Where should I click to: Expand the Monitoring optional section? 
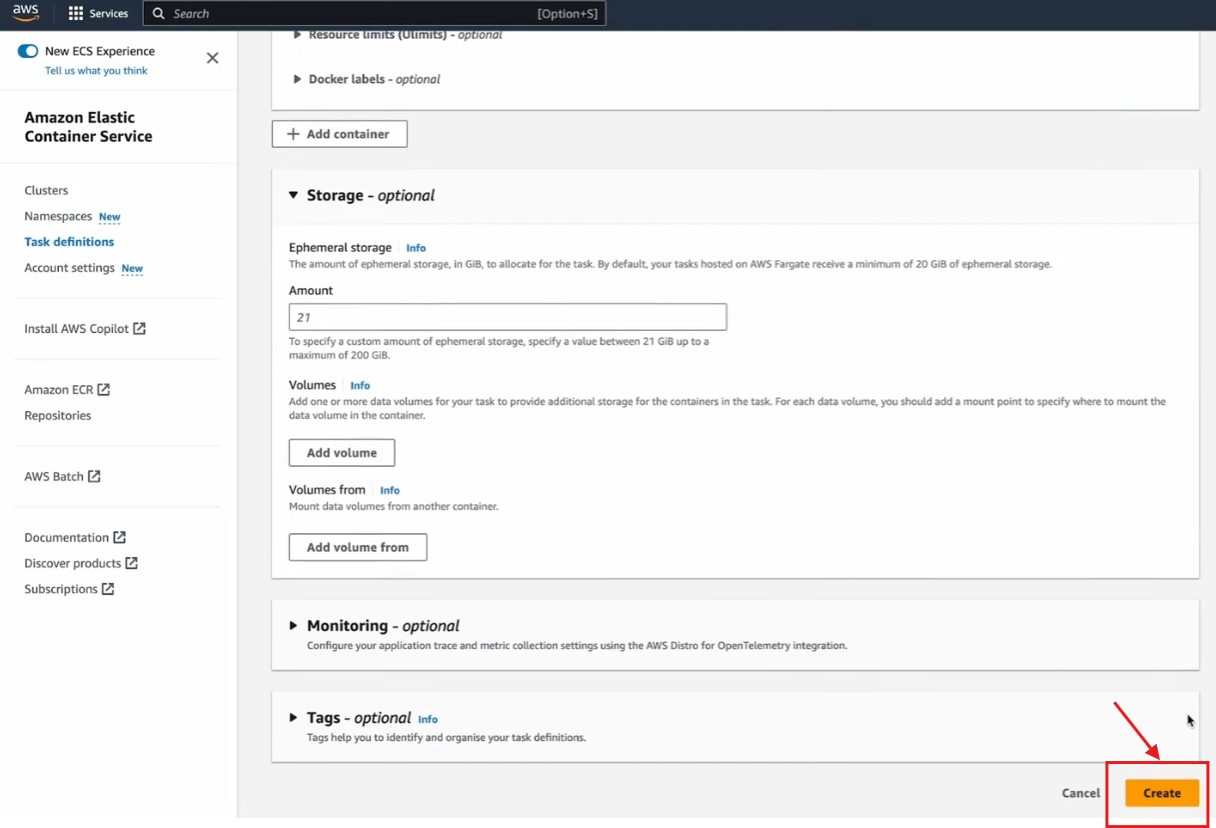click(x=294, y=625)
